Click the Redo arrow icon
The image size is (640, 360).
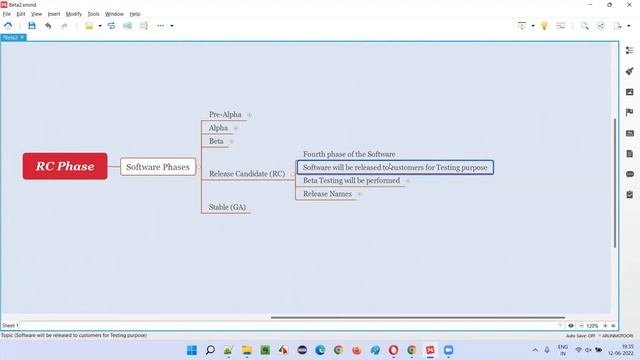click(x=64, y=26)
